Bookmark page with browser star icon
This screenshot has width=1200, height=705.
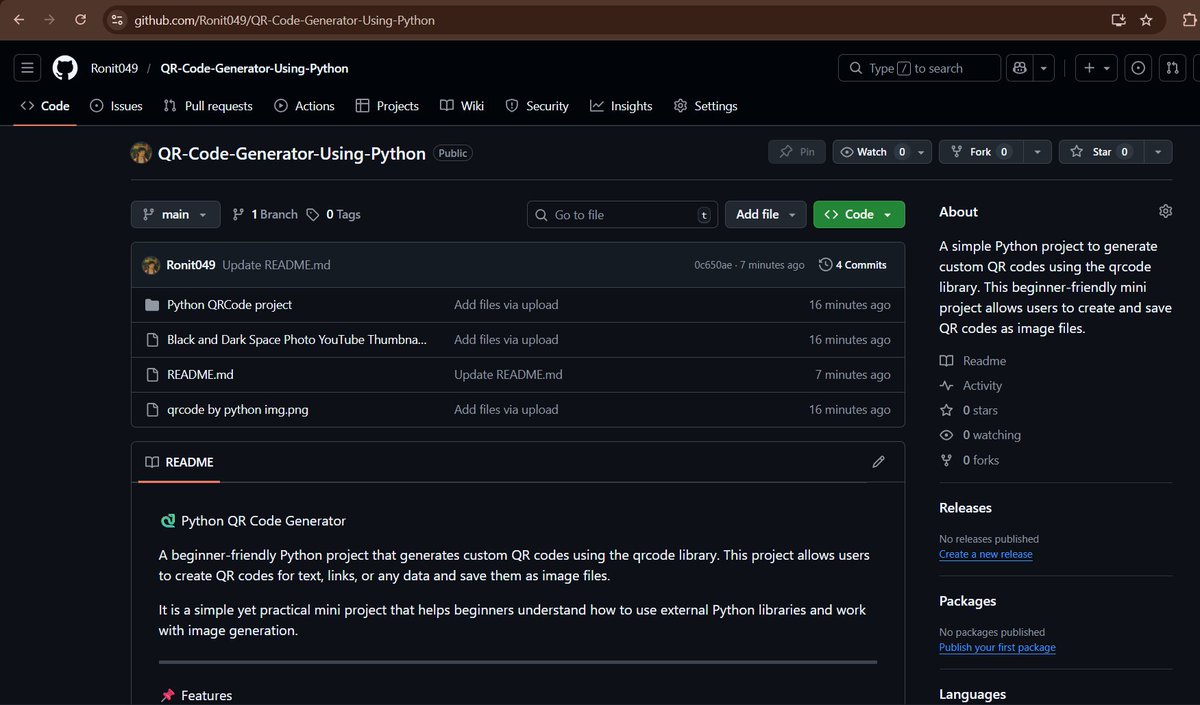click(1146, 20)
